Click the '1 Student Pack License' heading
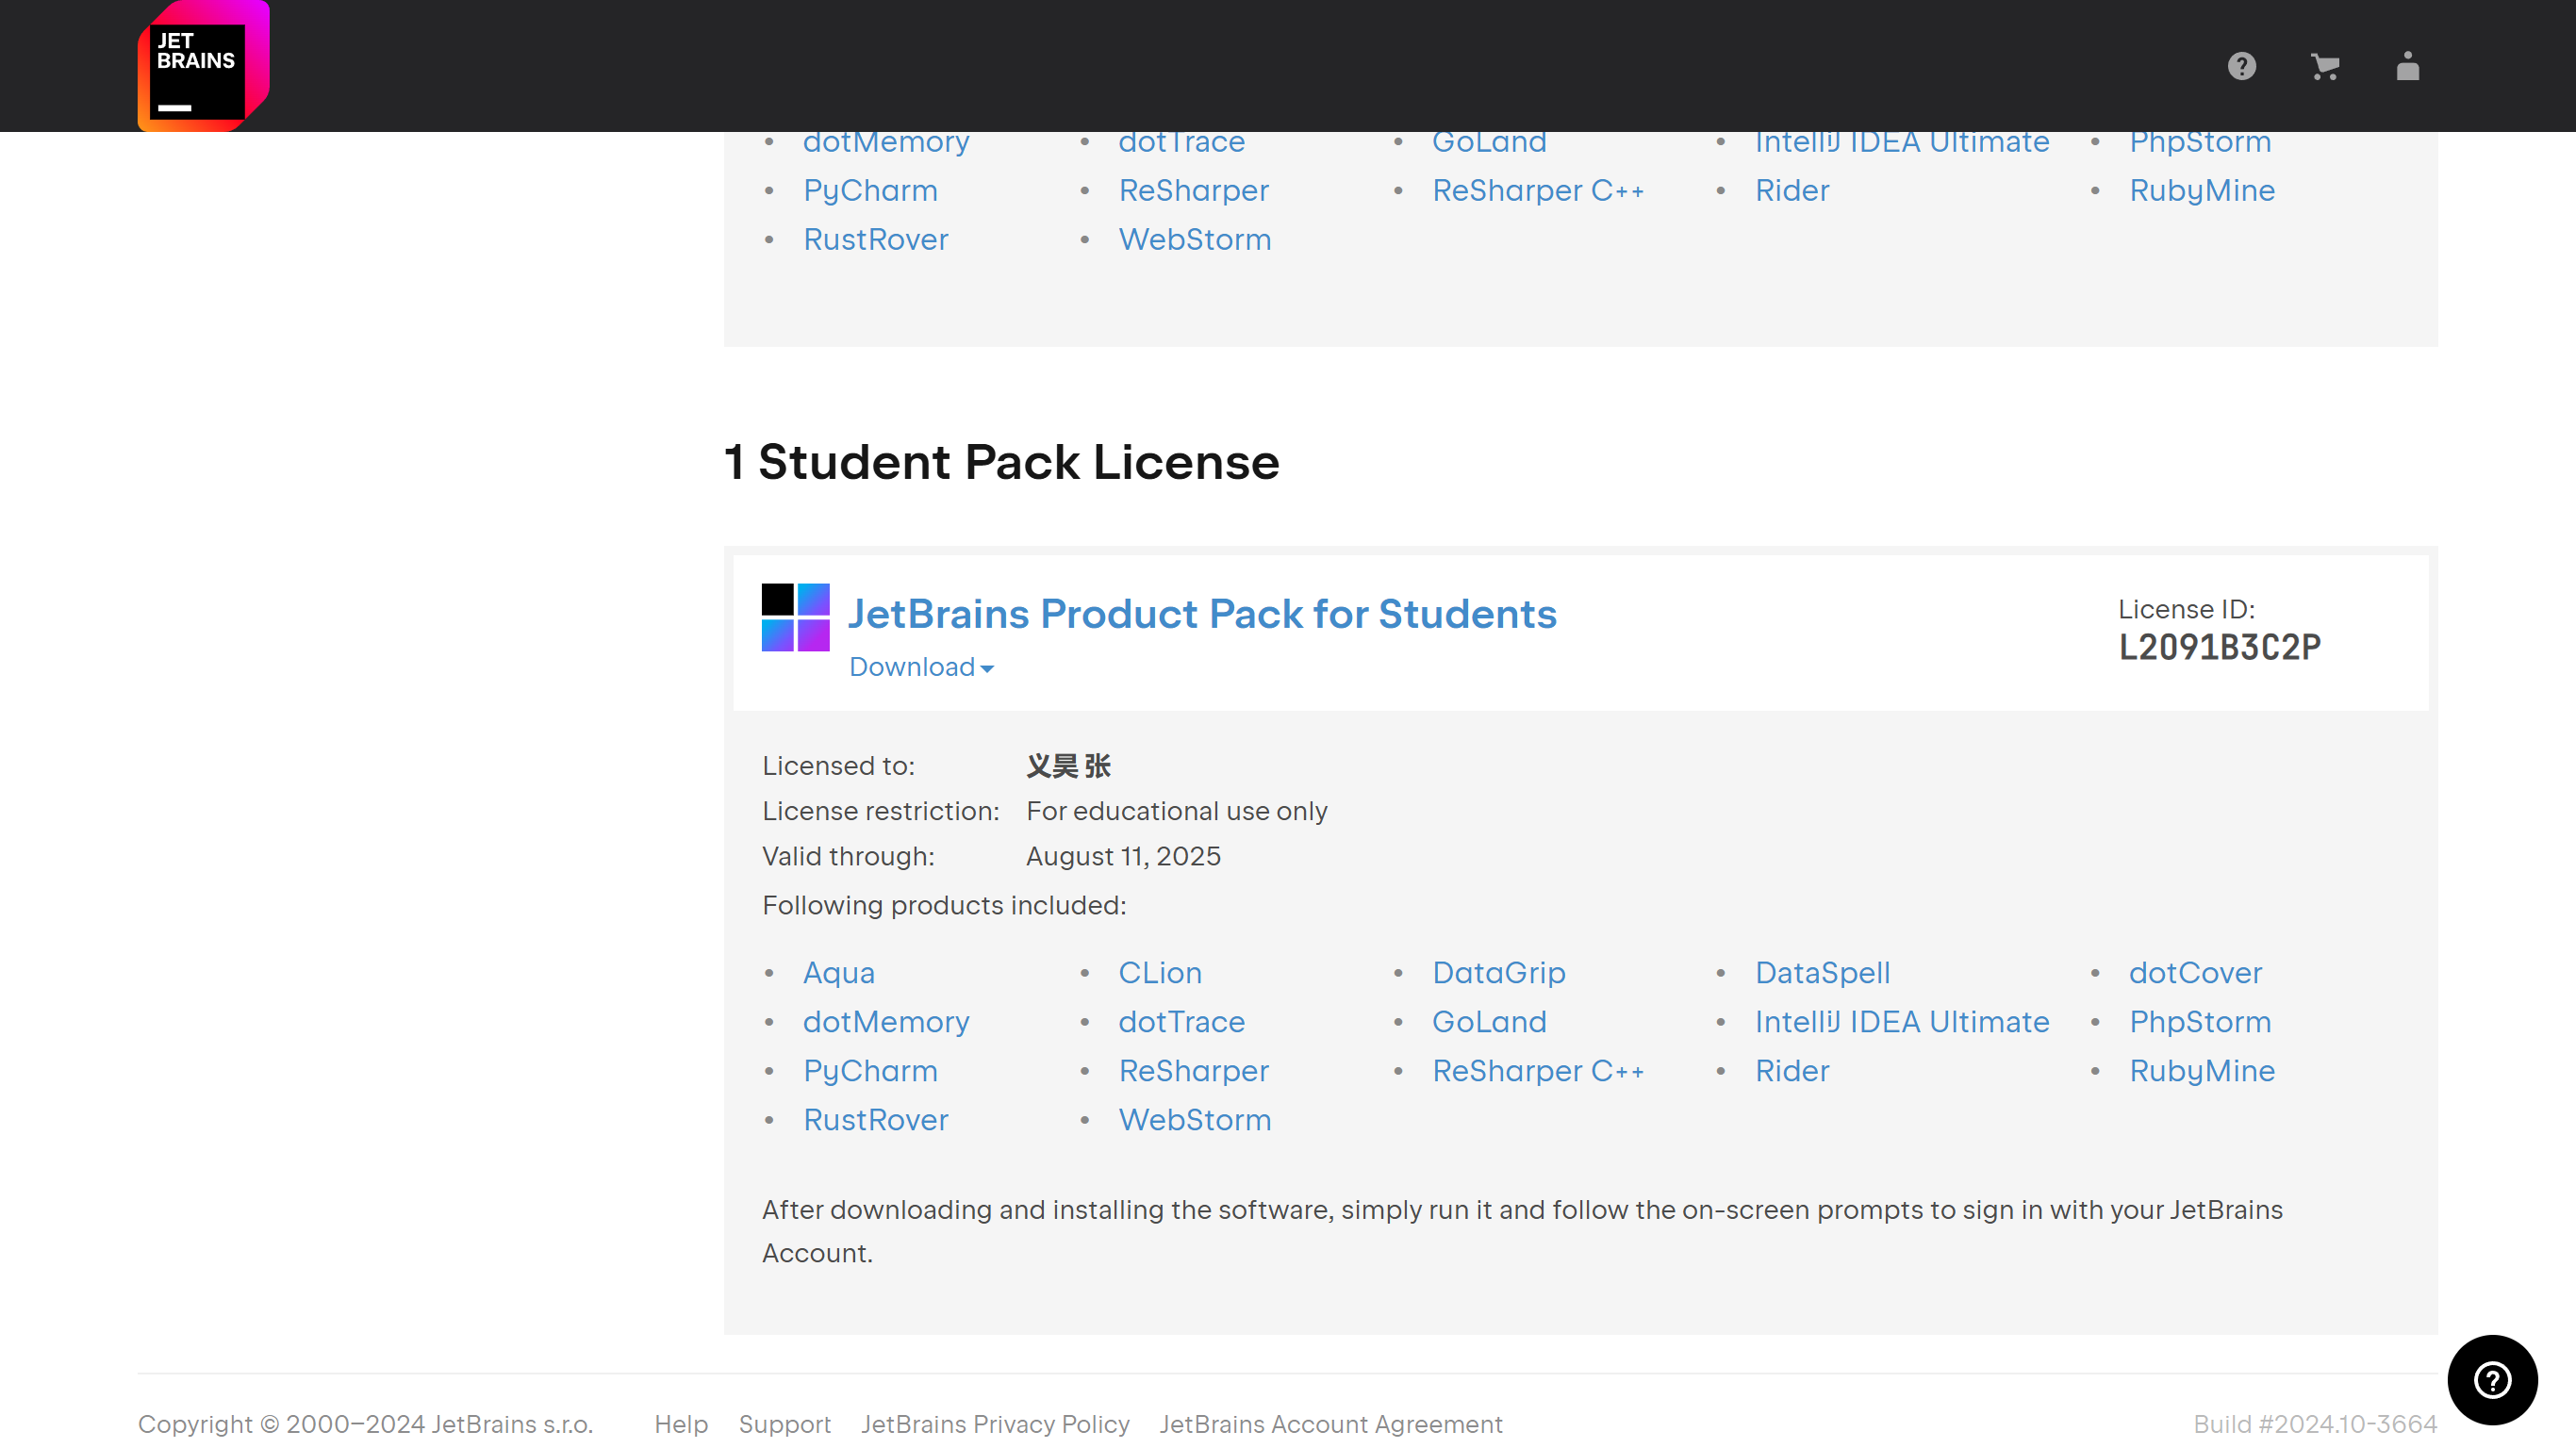 click(1001, 462)
